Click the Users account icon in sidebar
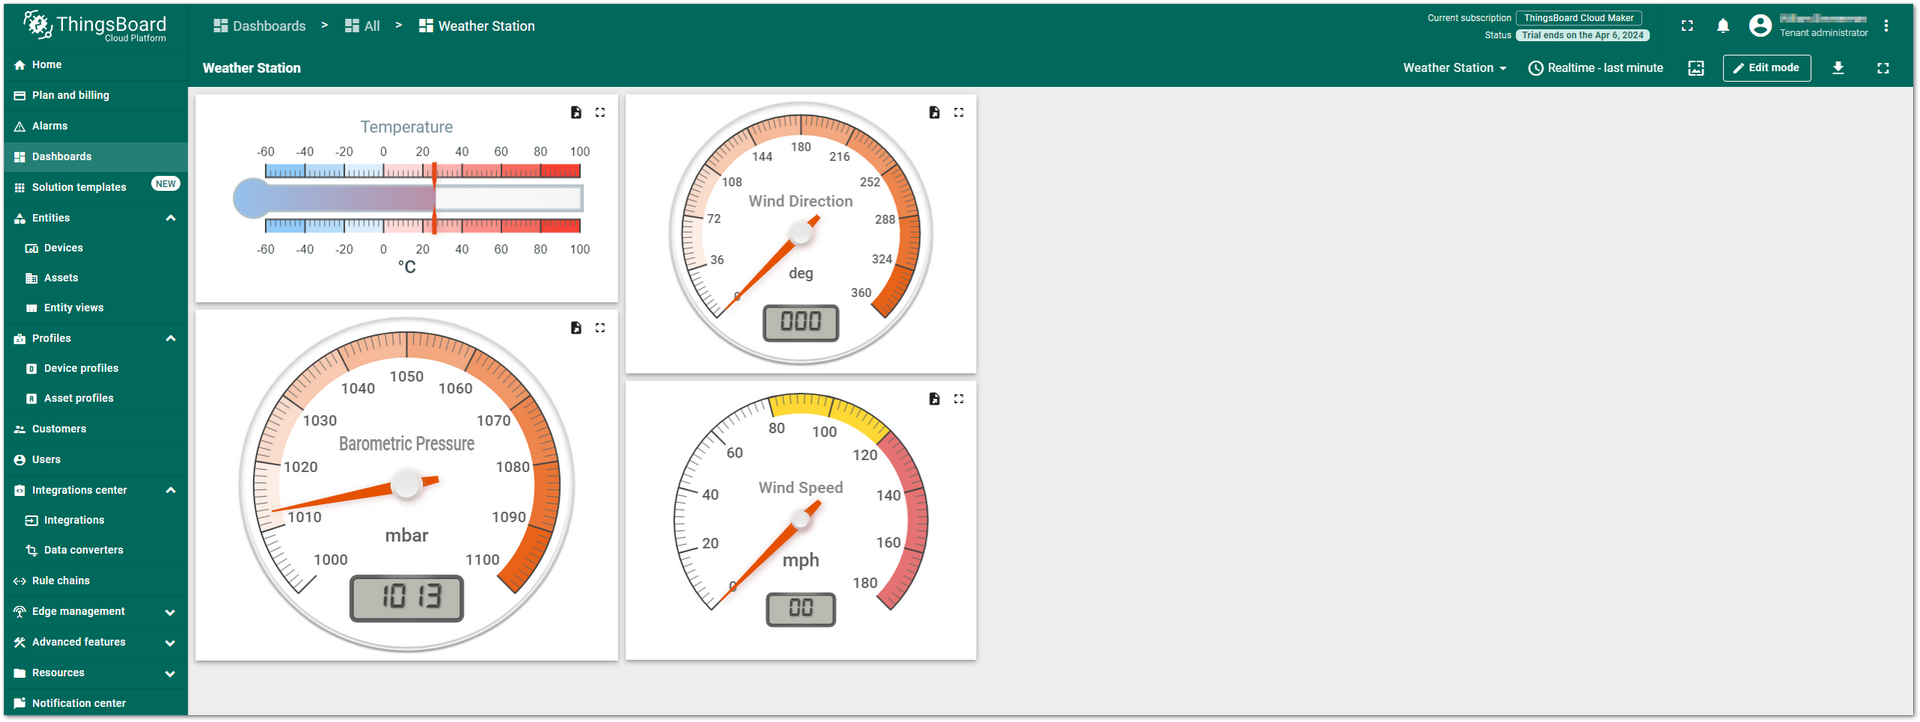The image size is (1920, 722). pyautogui.click(x=19, y=460)
